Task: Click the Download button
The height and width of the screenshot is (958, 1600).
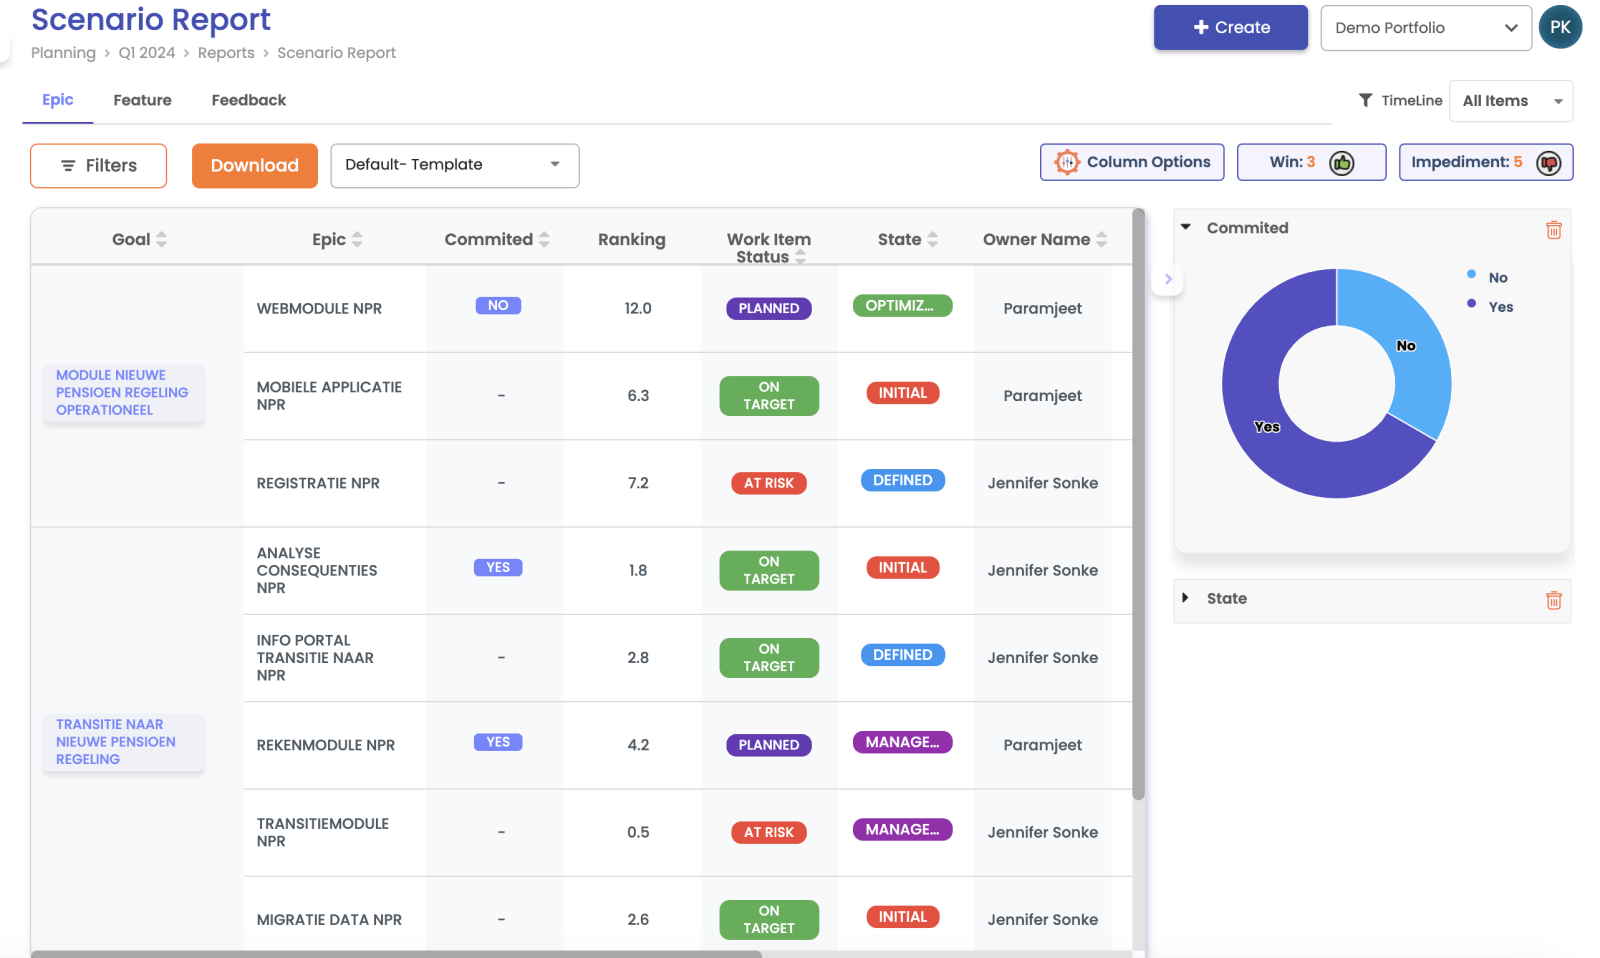Action: (x=254, y=165)
